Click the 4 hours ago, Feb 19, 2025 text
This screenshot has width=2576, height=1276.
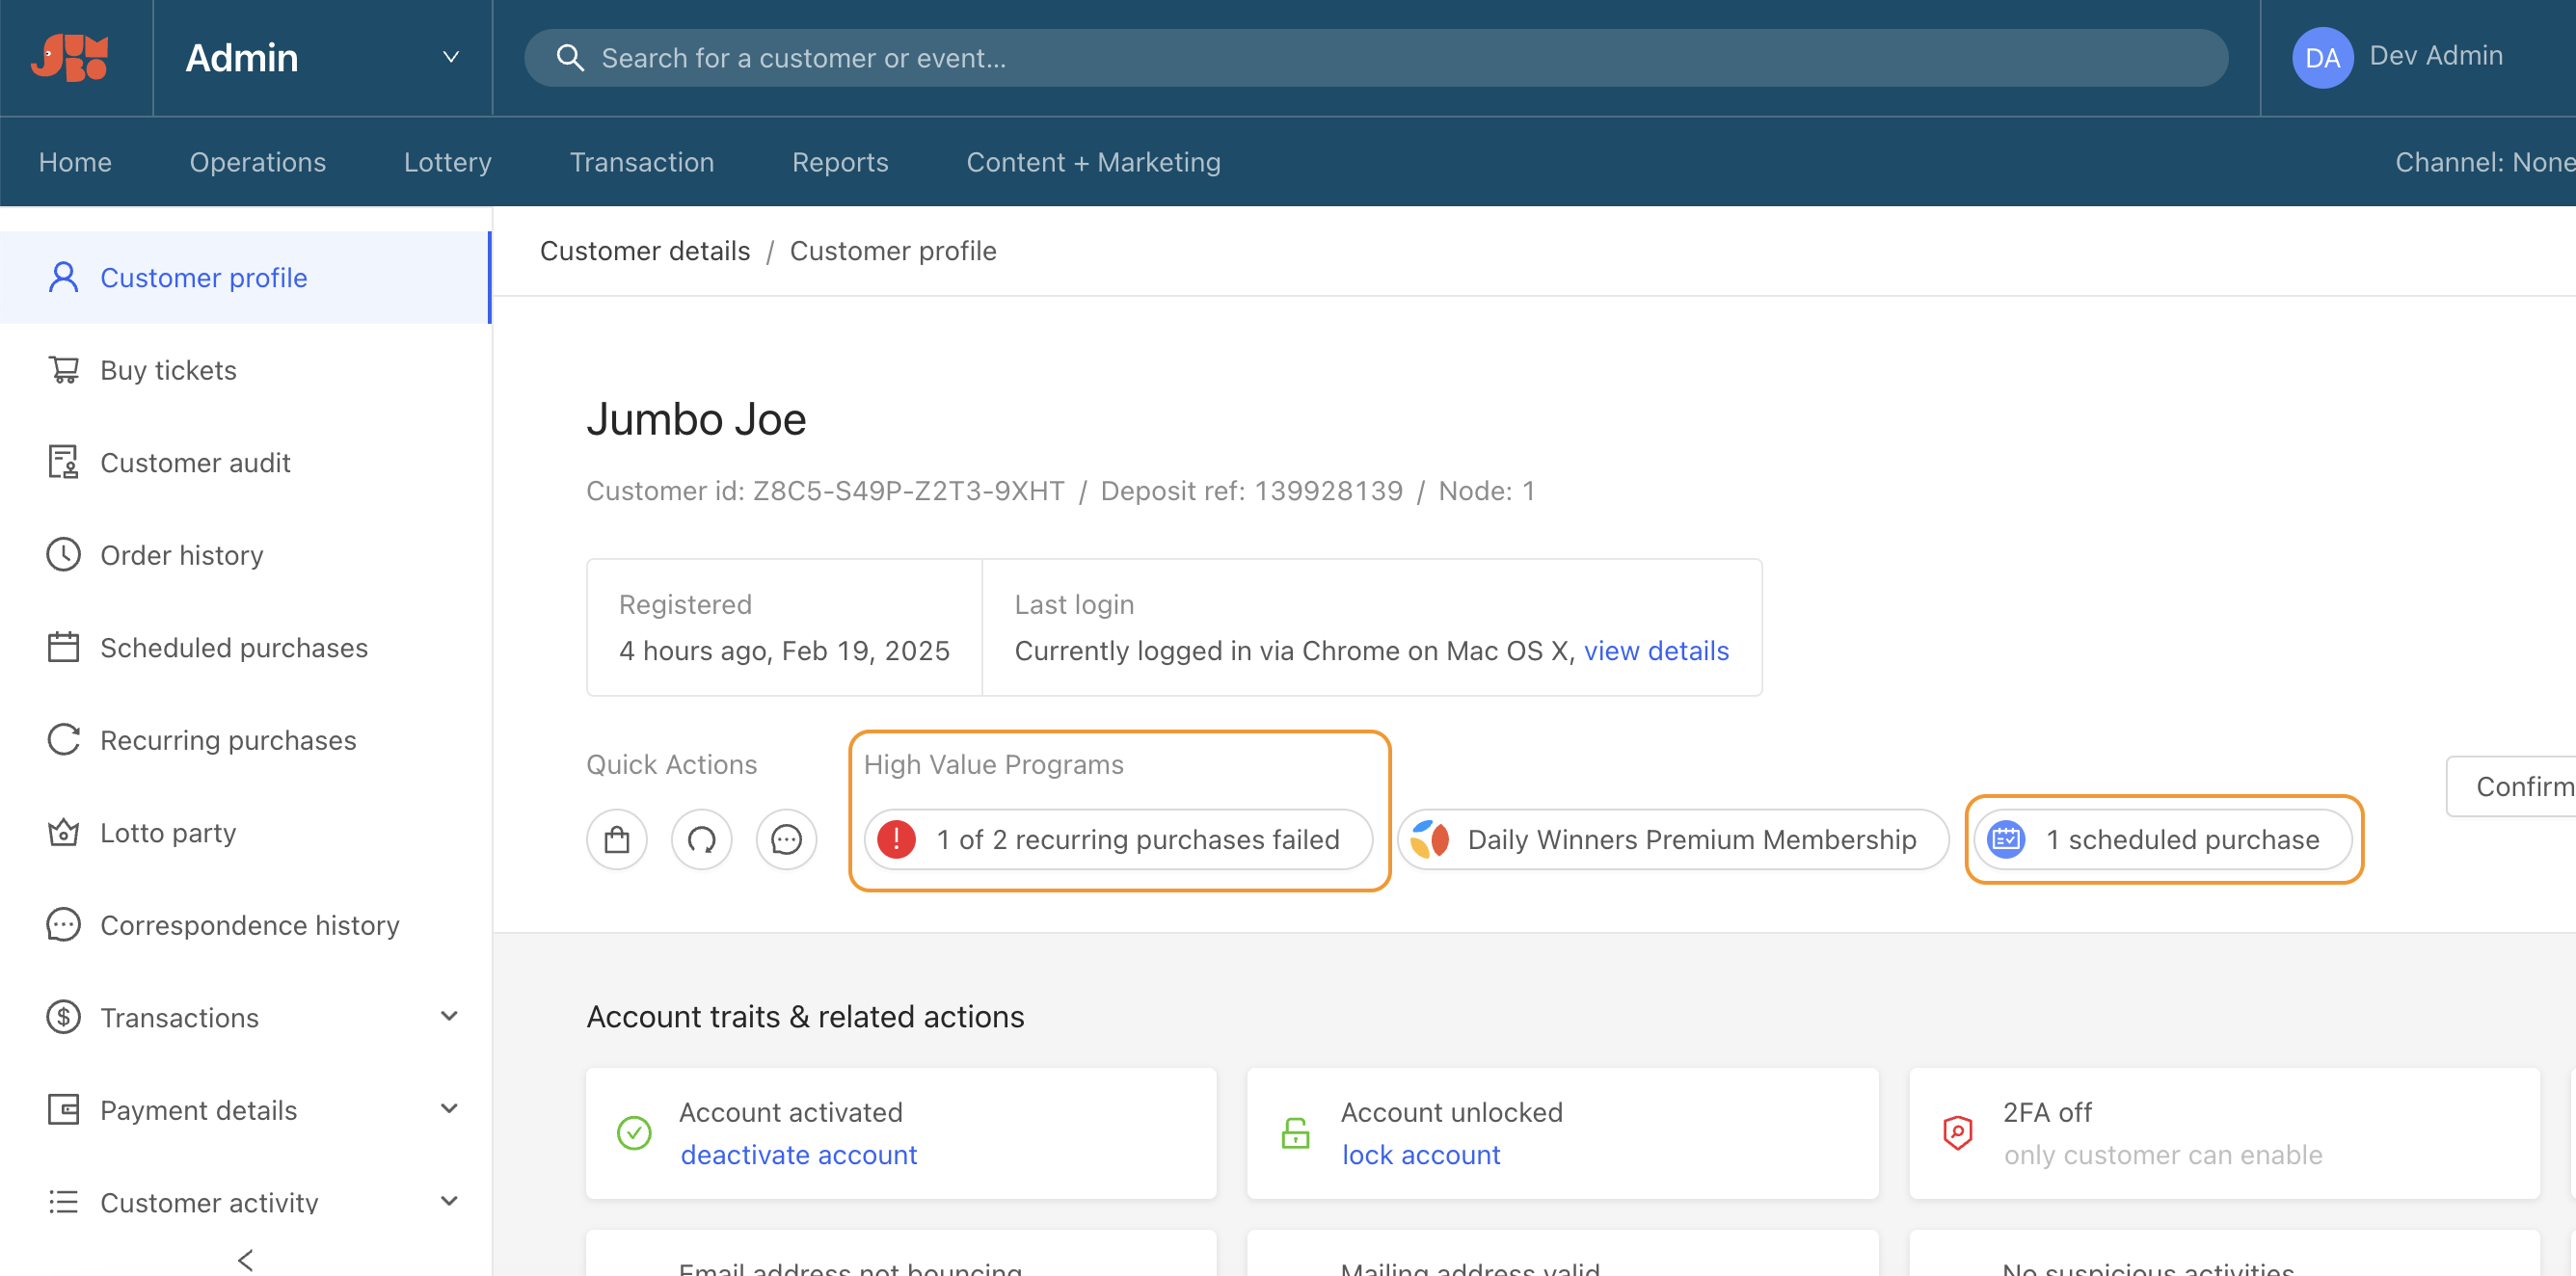784,651
